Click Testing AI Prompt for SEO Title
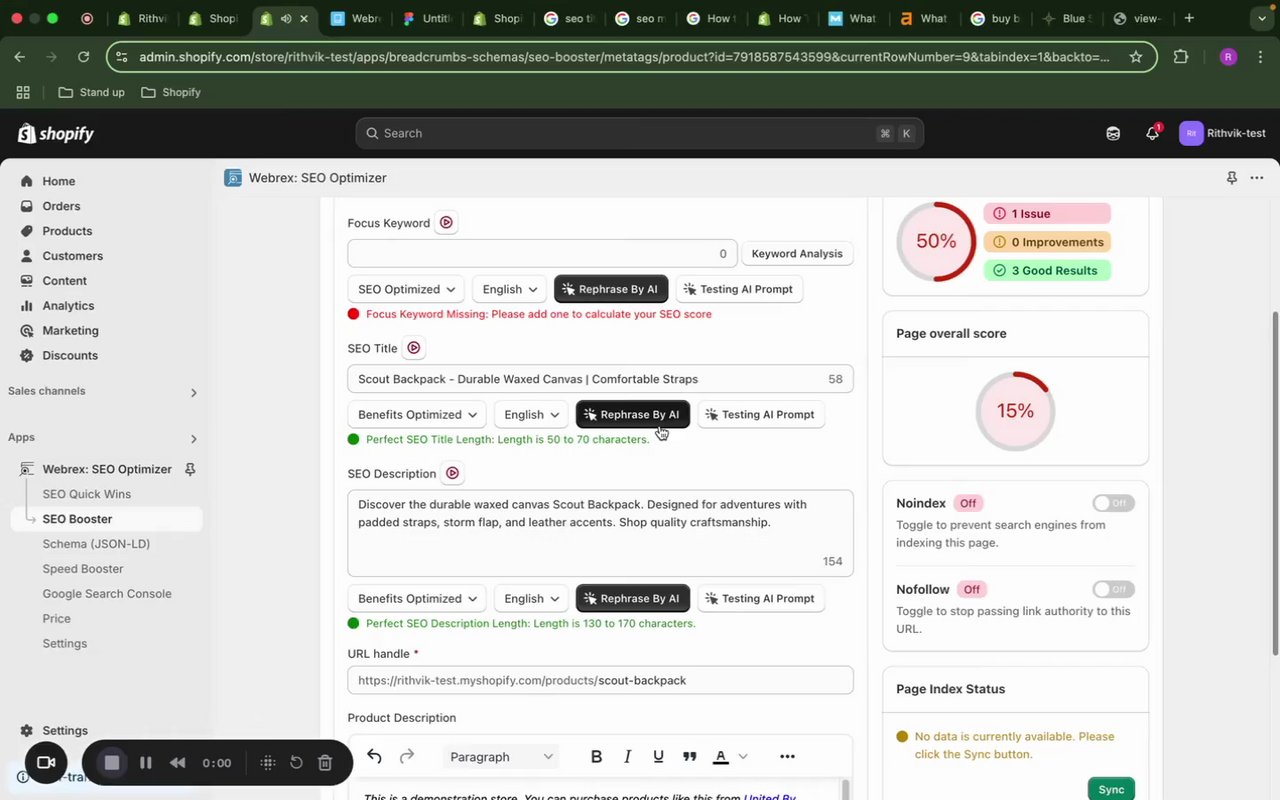The image size is (1280, 800). point(761,414)
